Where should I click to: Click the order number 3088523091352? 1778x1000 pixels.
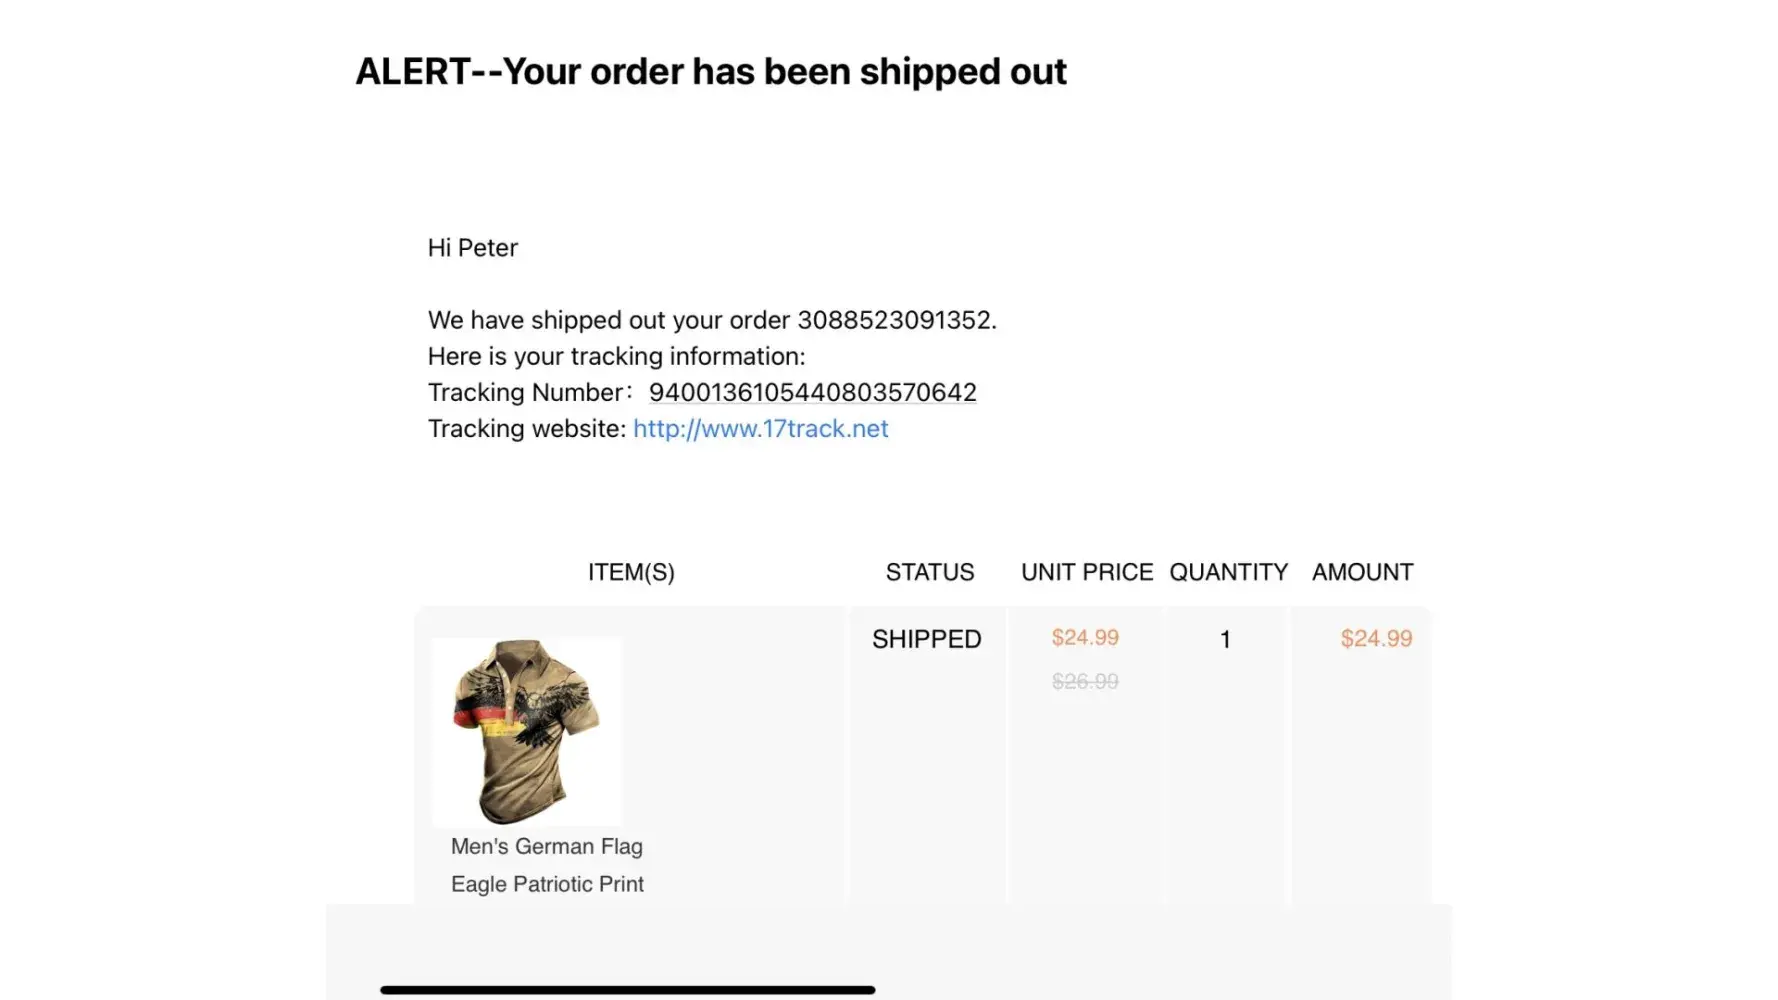(894, 321)
